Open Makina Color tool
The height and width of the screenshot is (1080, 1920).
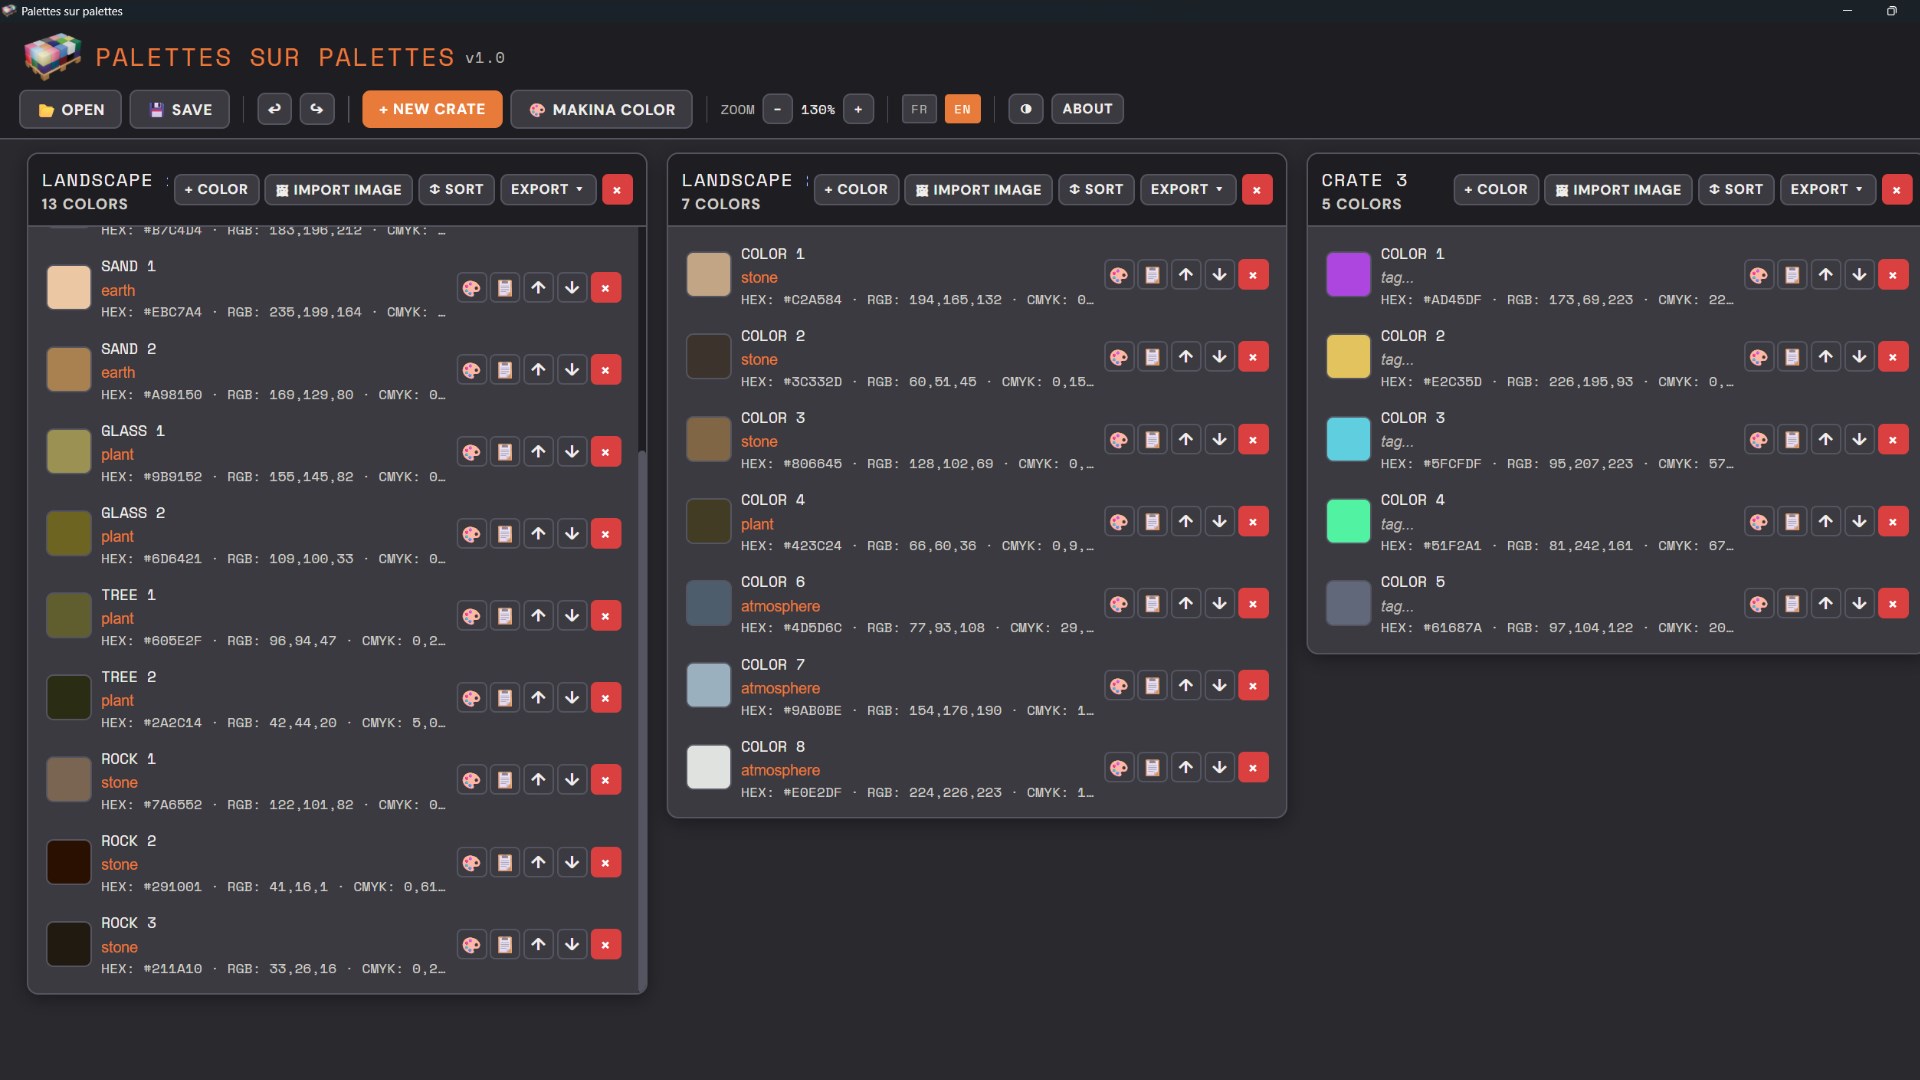click(x=601, y=109)
